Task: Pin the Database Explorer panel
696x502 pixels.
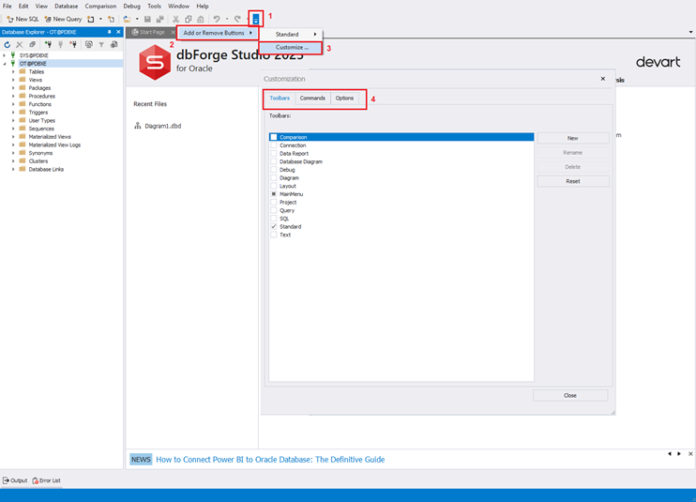Action: pyautogui.click(x=109, y=32)
